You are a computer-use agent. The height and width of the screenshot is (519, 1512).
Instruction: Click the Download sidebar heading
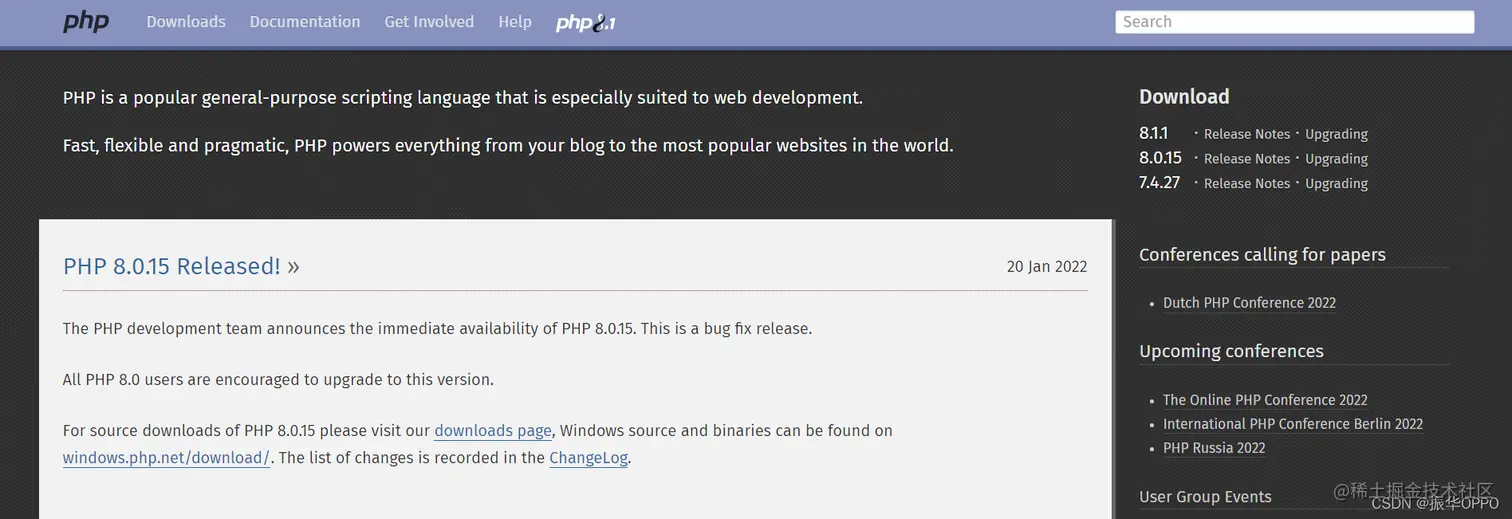pyautogui.click(x=1184, y=97)
